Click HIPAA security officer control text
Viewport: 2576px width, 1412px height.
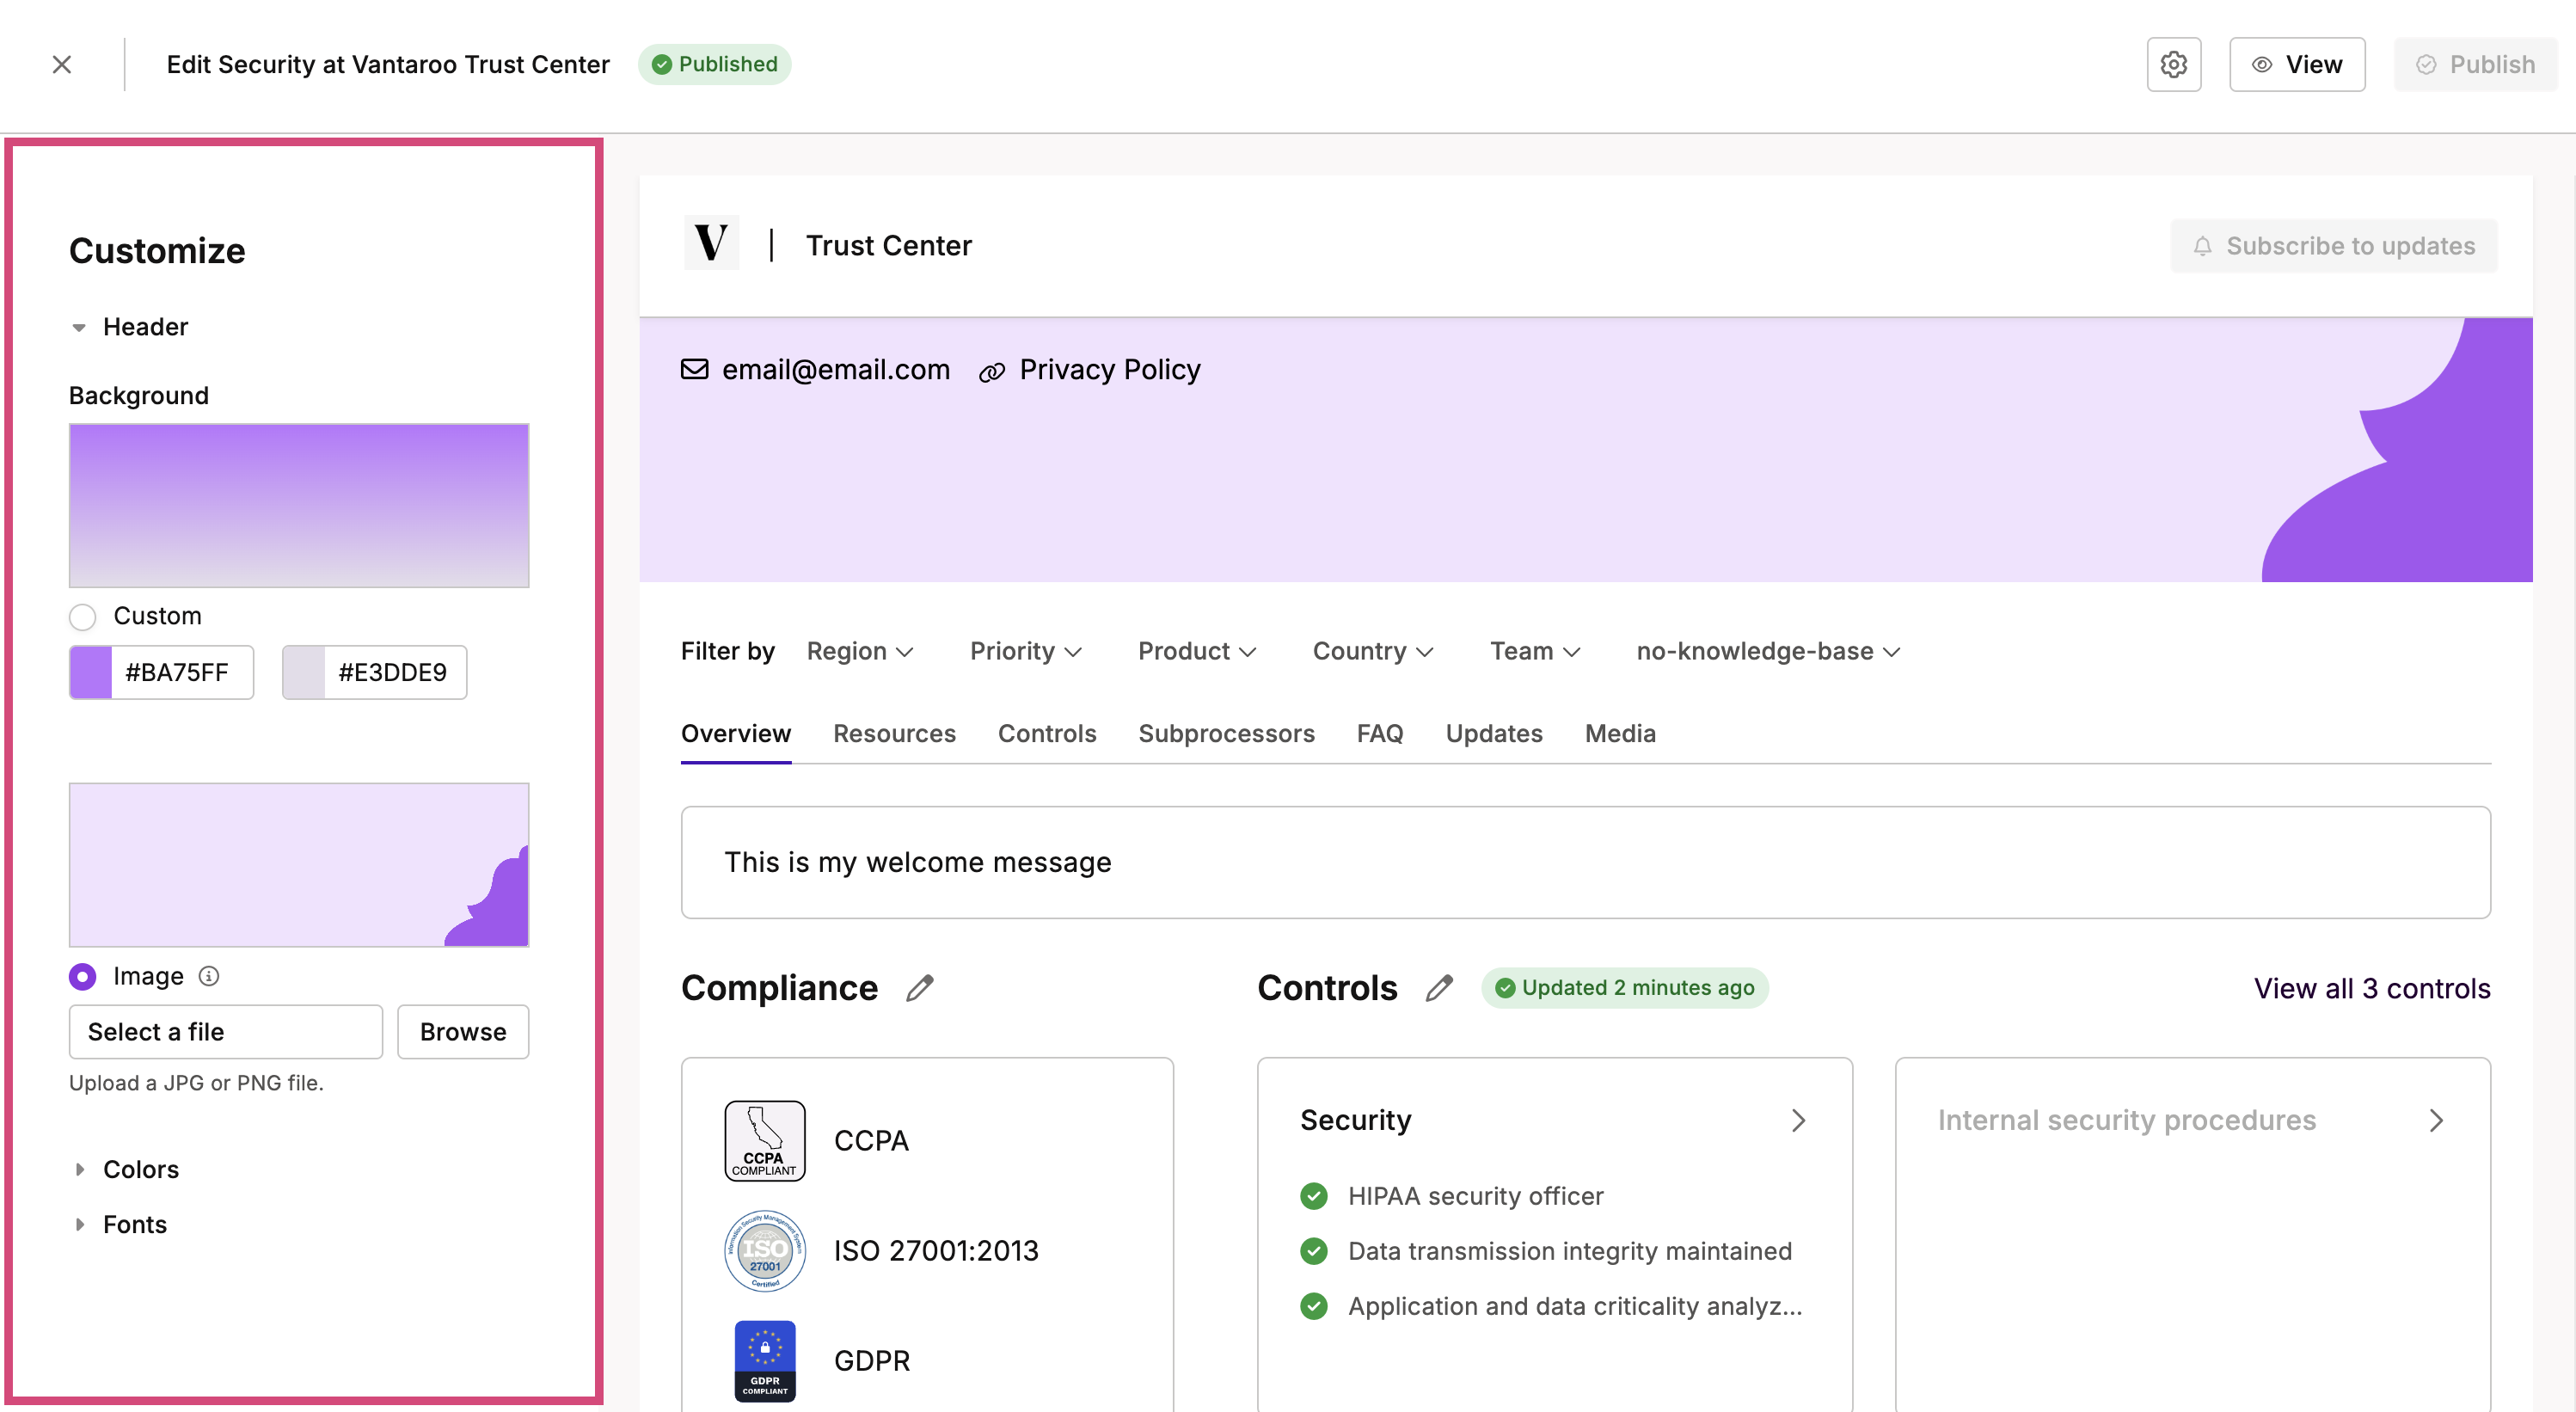point(1475,1196)
